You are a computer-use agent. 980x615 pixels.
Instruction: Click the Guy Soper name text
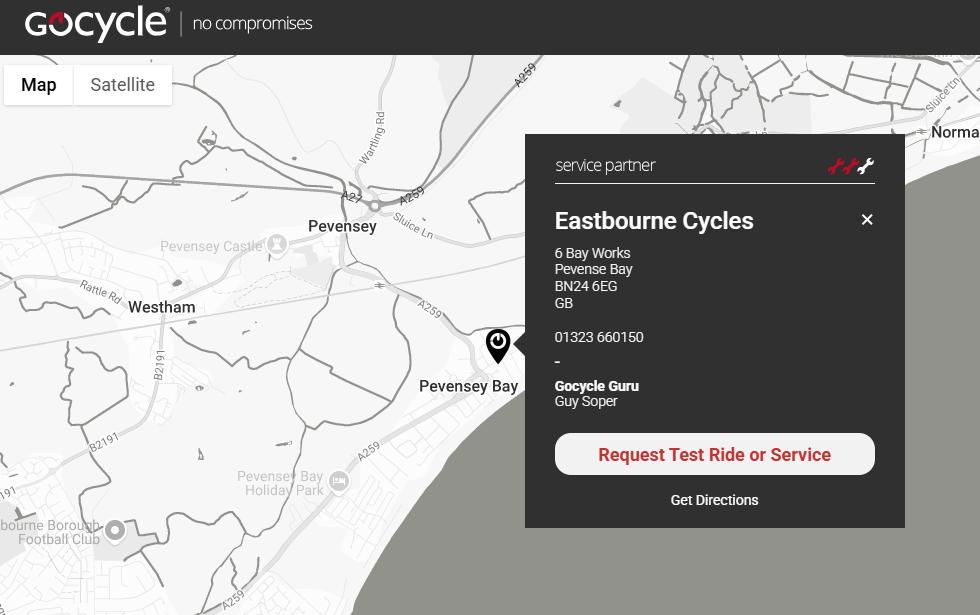point(586,401)
